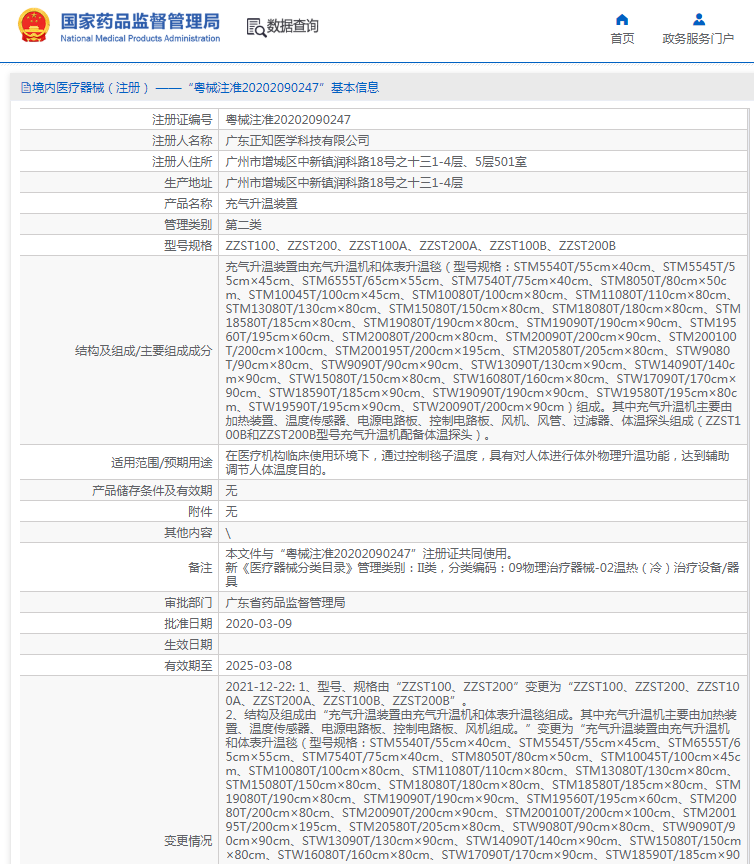Screen dimensions: 754x864
Task: Open 国家药品监督管理局 site title
Action: pos(140,21)
